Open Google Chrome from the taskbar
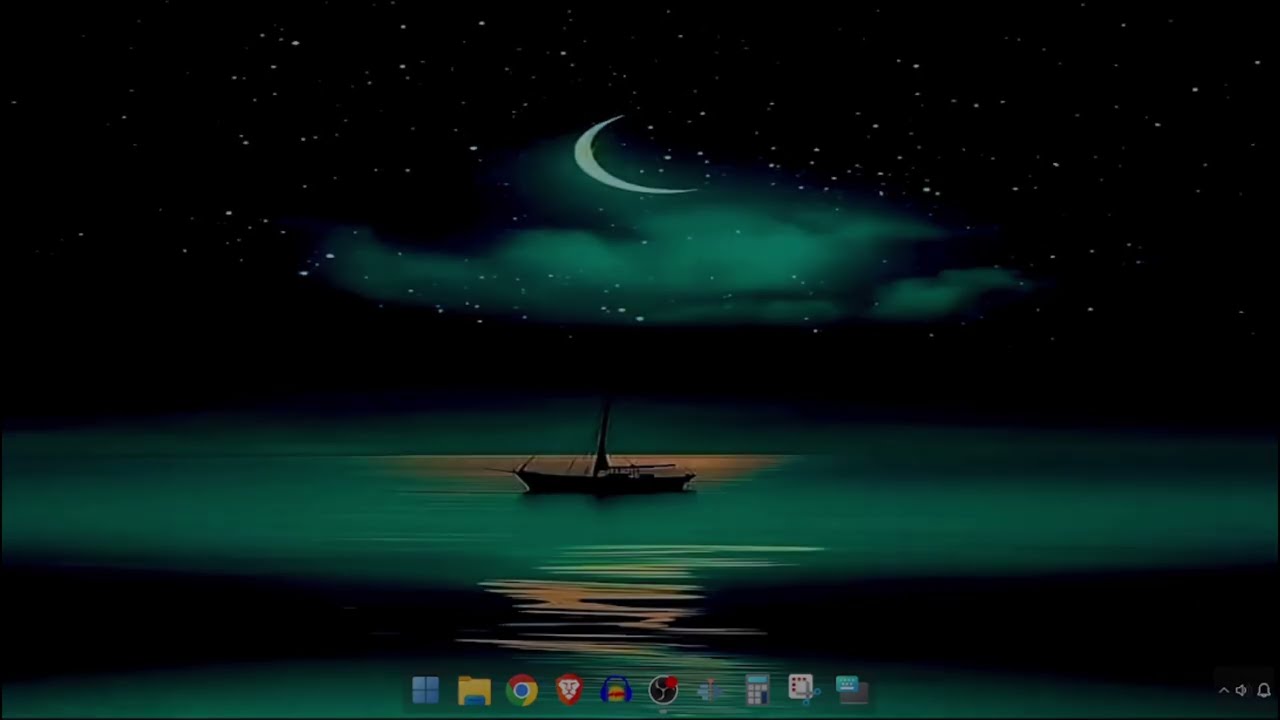Screen dimensions: 1280x720 pos(521,690)
